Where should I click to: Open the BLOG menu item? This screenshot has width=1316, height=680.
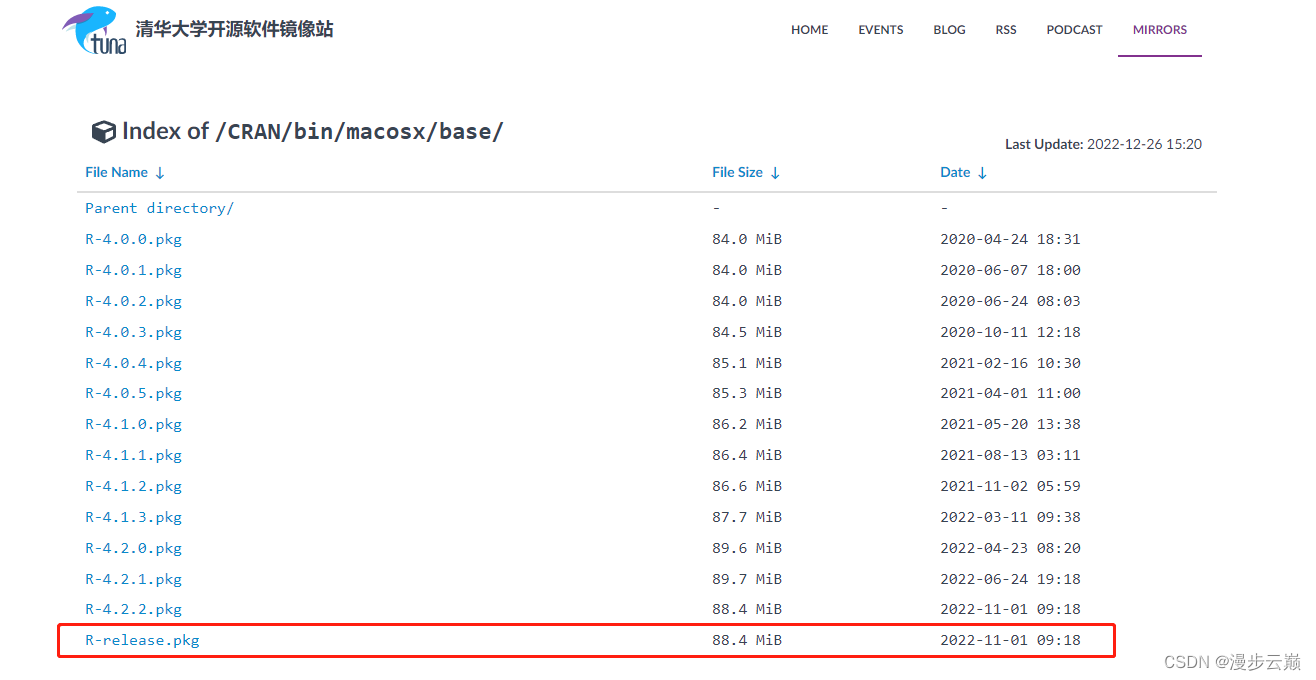click(949, 30)
